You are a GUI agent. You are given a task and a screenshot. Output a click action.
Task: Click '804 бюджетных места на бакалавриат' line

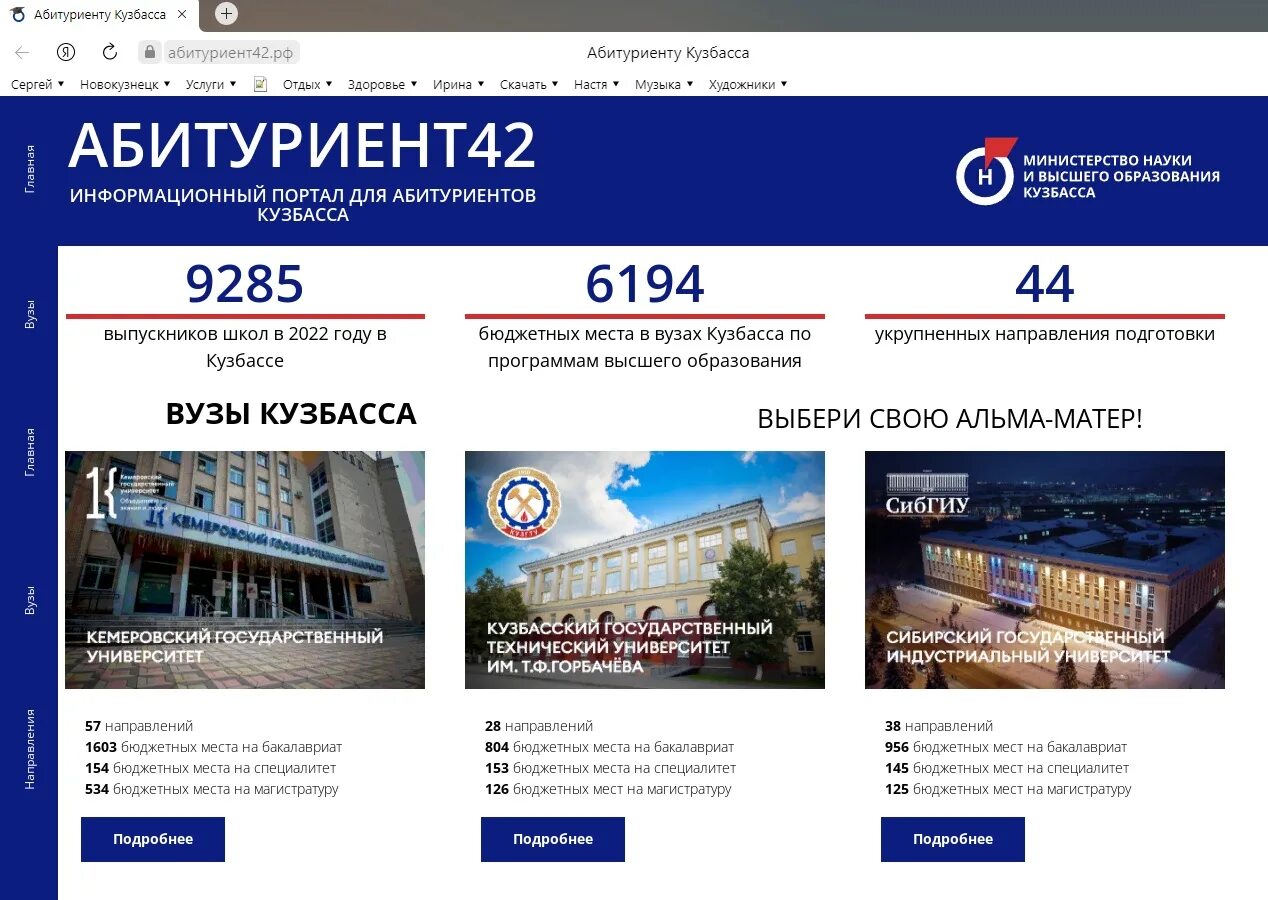click(x=610, y=747)
